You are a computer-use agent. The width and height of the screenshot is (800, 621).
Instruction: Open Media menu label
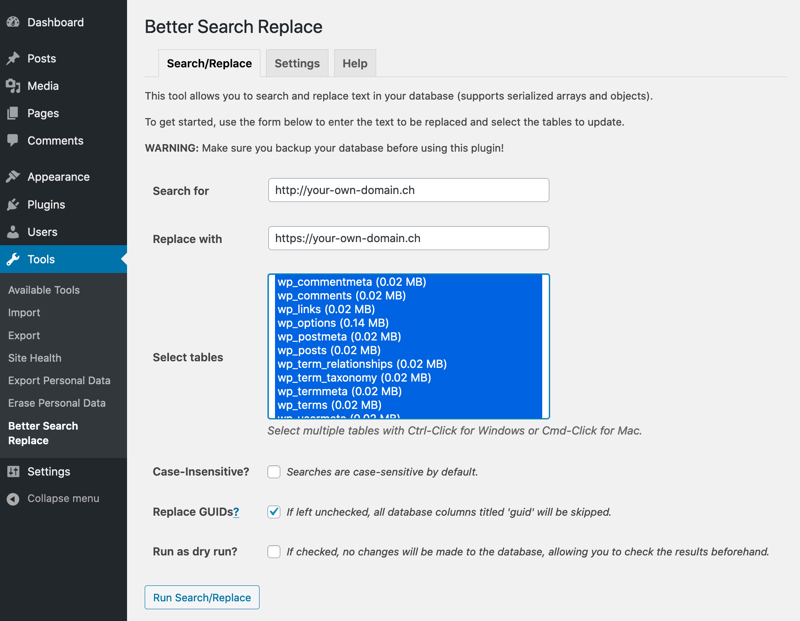[x=43, y=86]
